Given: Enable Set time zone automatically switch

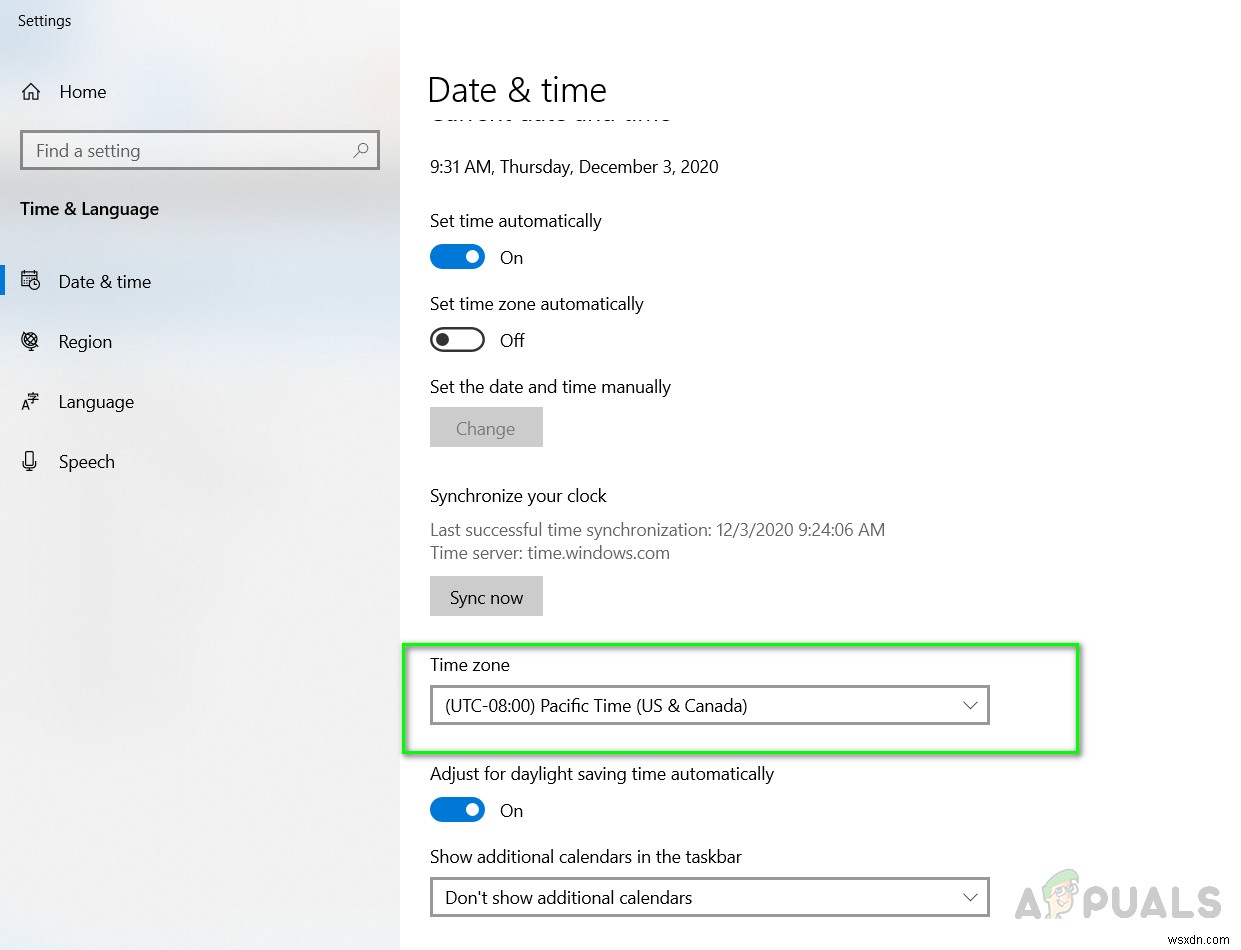Looking at the screenshot, I should tap(457, 340).
